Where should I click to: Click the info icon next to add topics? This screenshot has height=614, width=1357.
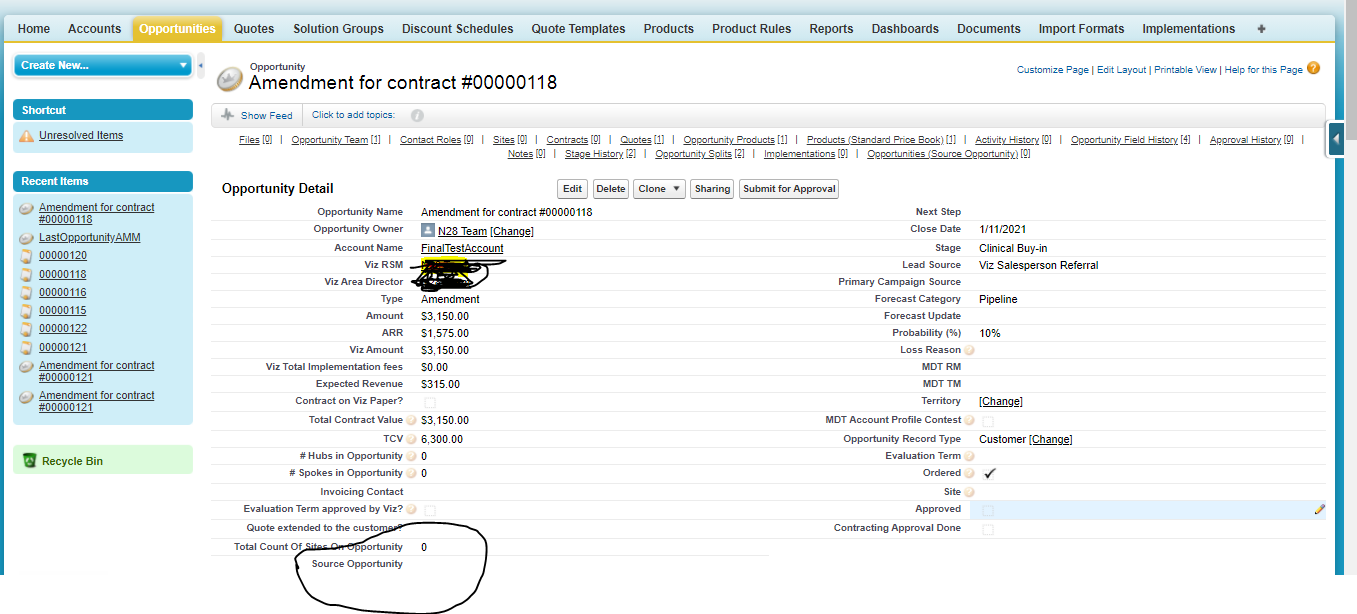coord(417,116)
